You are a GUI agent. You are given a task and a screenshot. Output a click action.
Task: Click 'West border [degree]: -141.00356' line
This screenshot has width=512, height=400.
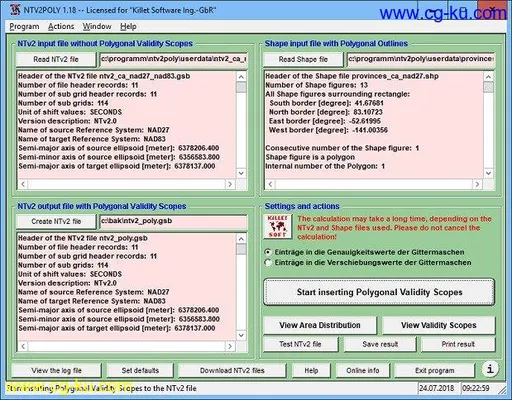click(x=328, y=130)
